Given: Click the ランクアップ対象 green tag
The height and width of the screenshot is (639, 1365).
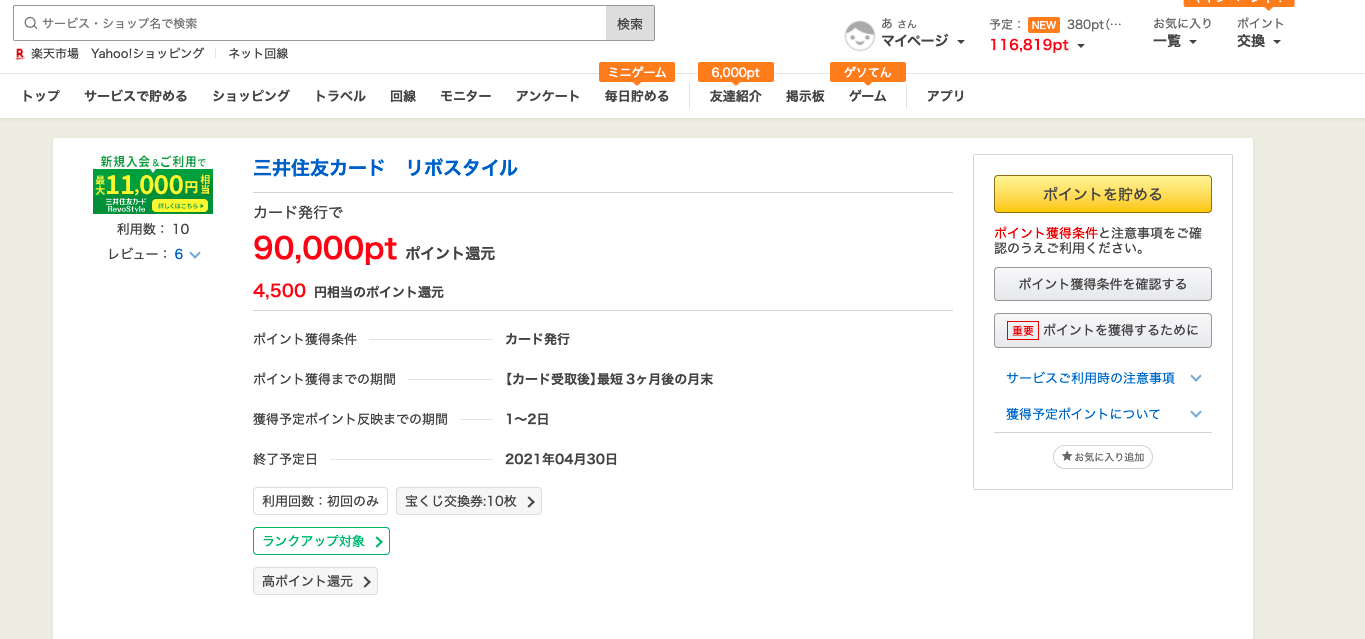Looking at the screenshot, I should [321, 541].
